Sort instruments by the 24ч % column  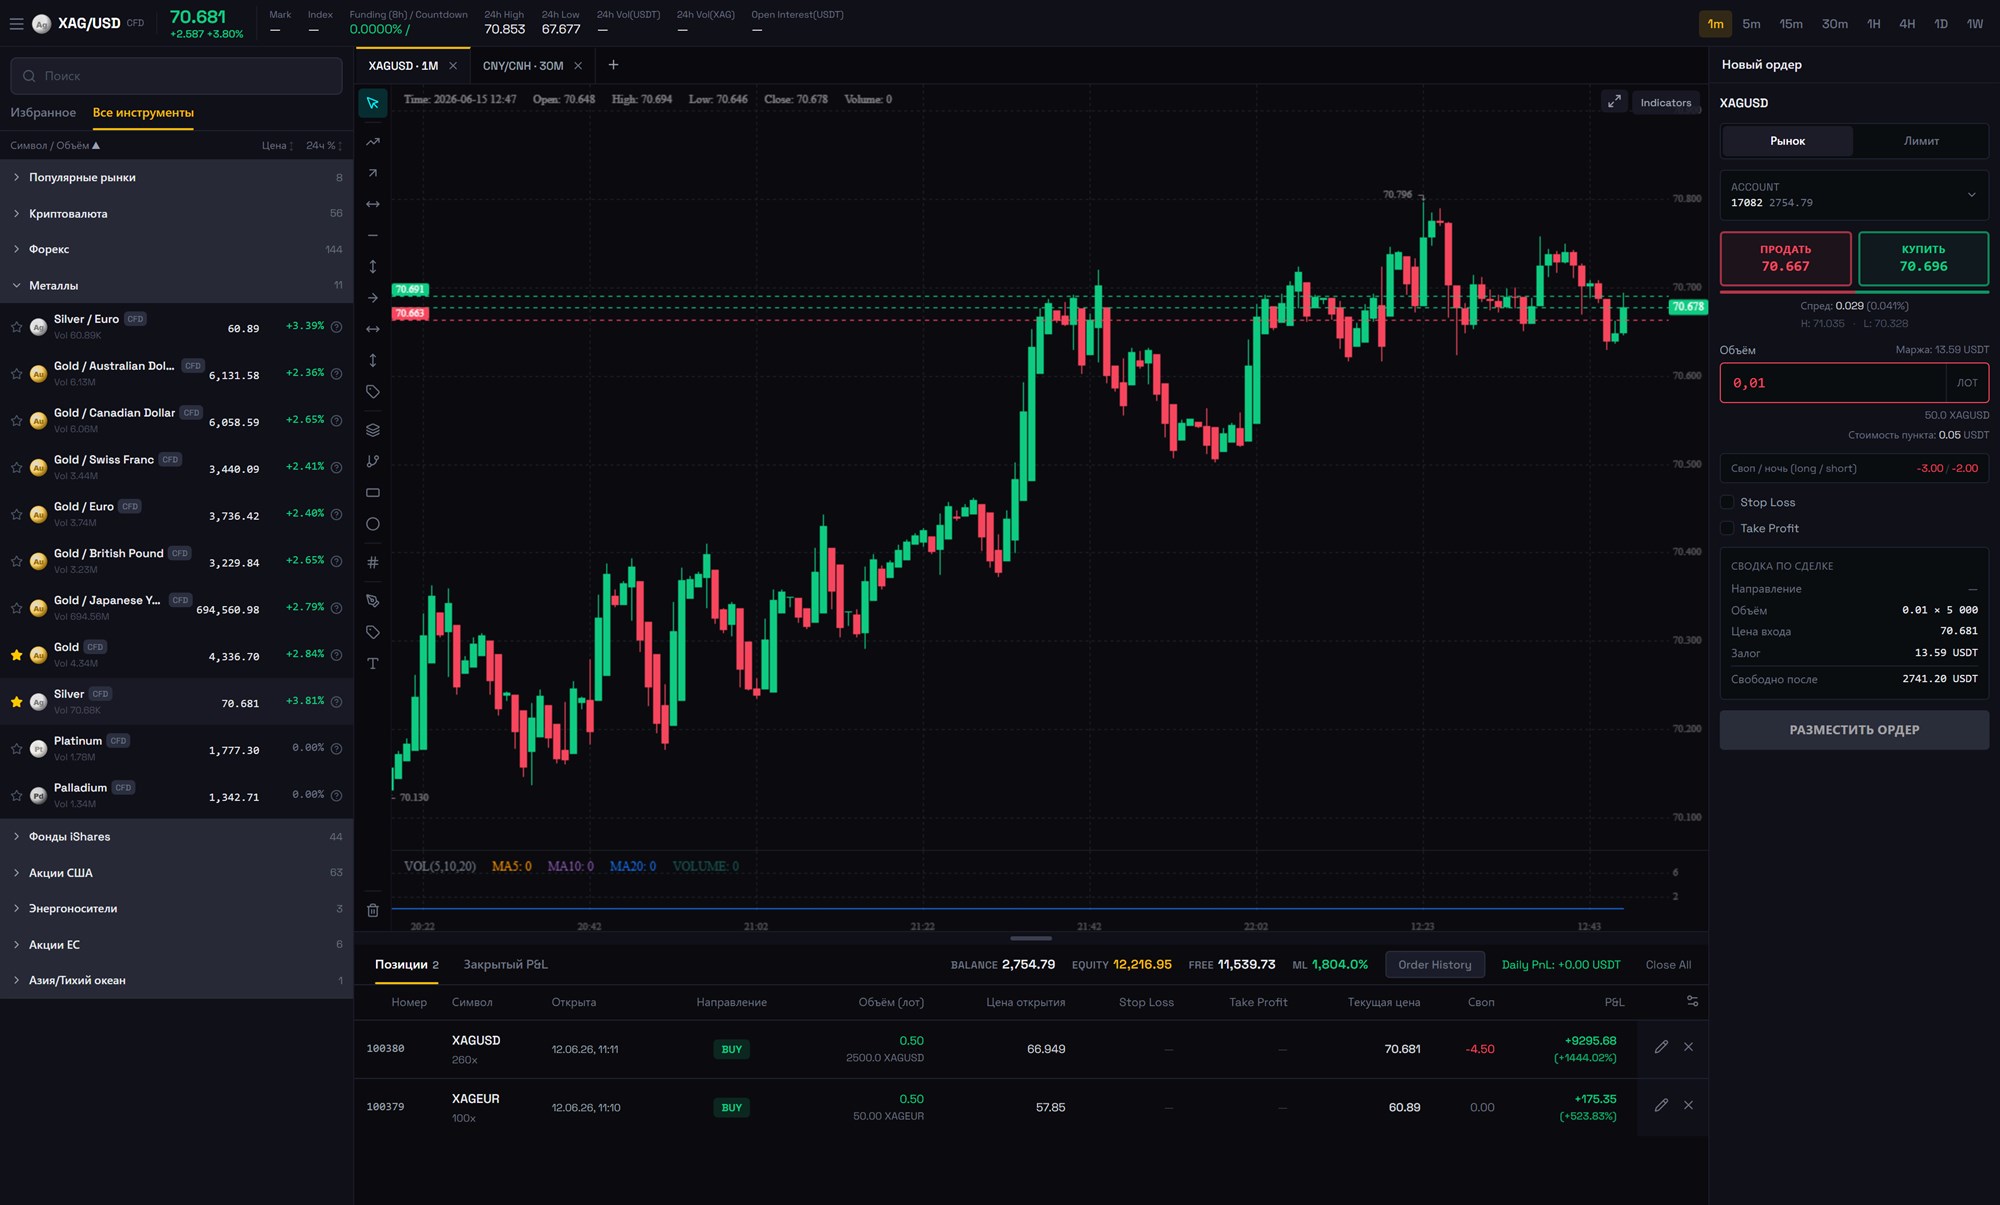324,146
